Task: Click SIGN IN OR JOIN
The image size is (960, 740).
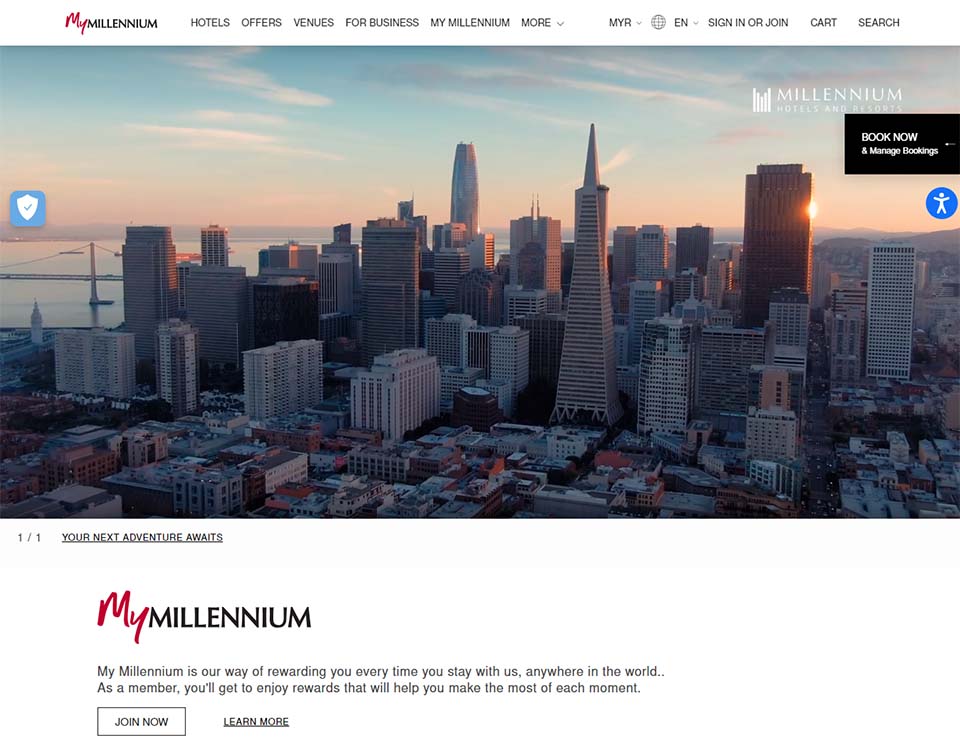Action: [x=748, y=23]
